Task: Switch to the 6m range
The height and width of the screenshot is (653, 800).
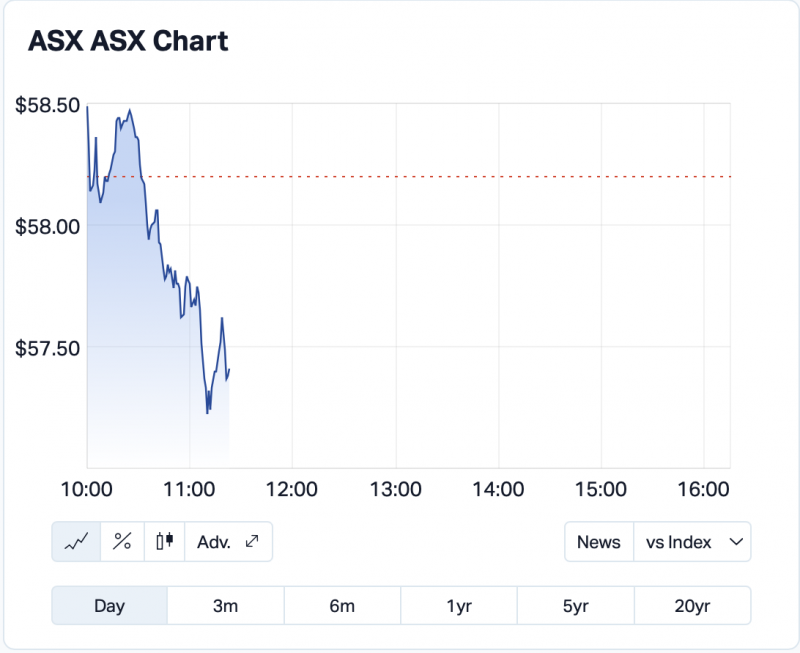Action: (x=342, y=605)
